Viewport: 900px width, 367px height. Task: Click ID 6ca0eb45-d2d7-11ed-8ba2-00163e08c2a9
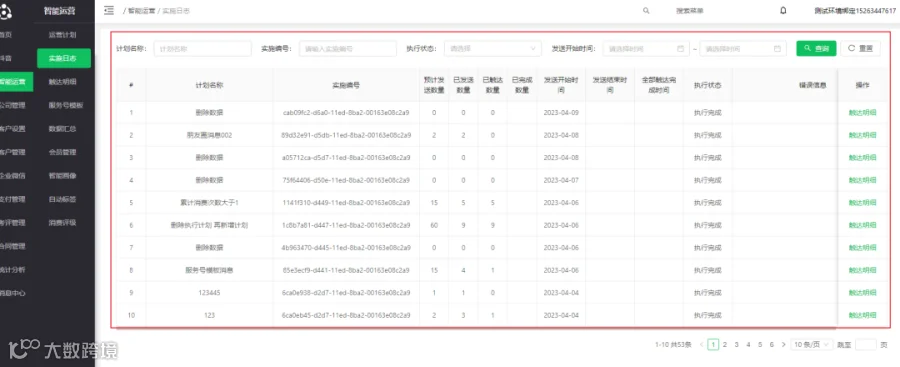click(x=346, y=315)
